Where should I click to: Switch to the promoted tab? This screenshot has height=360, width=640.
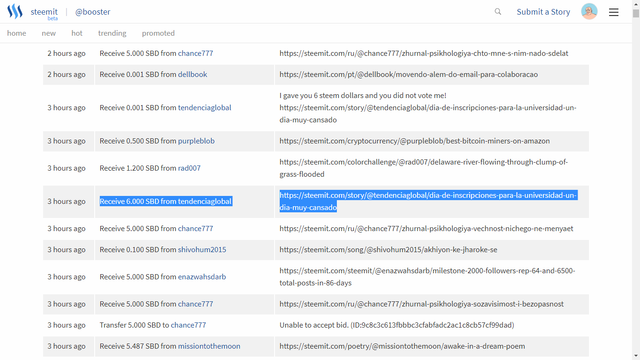pos(158,33)
